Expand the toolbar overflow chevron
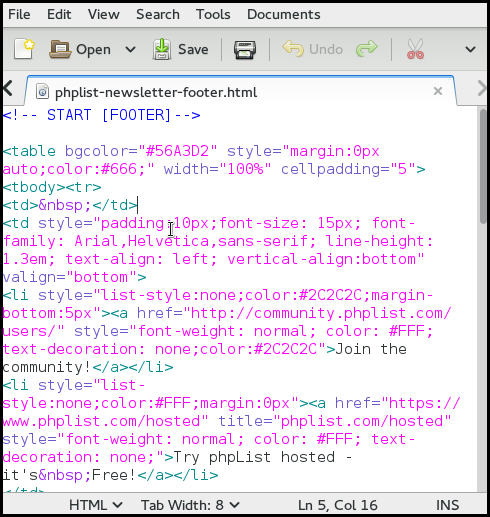This screenshot has width=490, height=517. click(x=470, y=50)
